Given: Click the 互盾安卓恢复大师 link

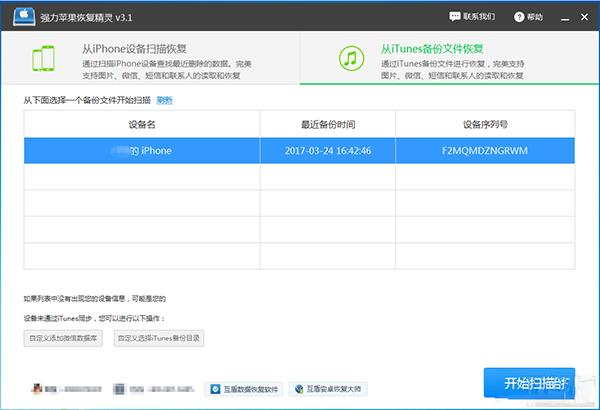Looking at the screenshot, I should (x=328, y=389).
